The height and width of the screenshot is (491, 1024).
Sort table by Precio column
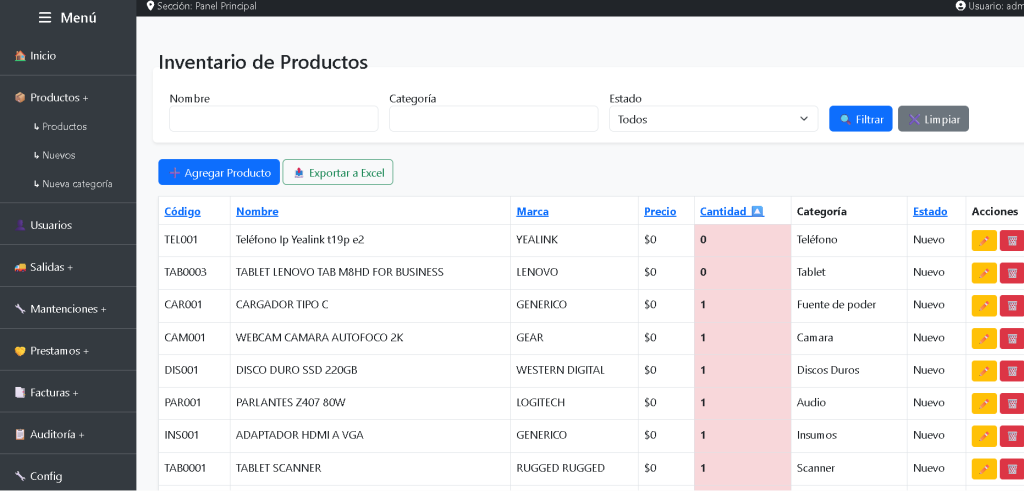660,212
